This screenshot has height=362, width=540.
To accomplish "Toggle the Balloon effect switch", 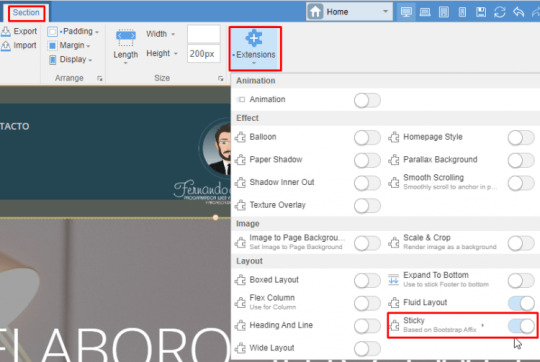I will [x=367, y=138].
